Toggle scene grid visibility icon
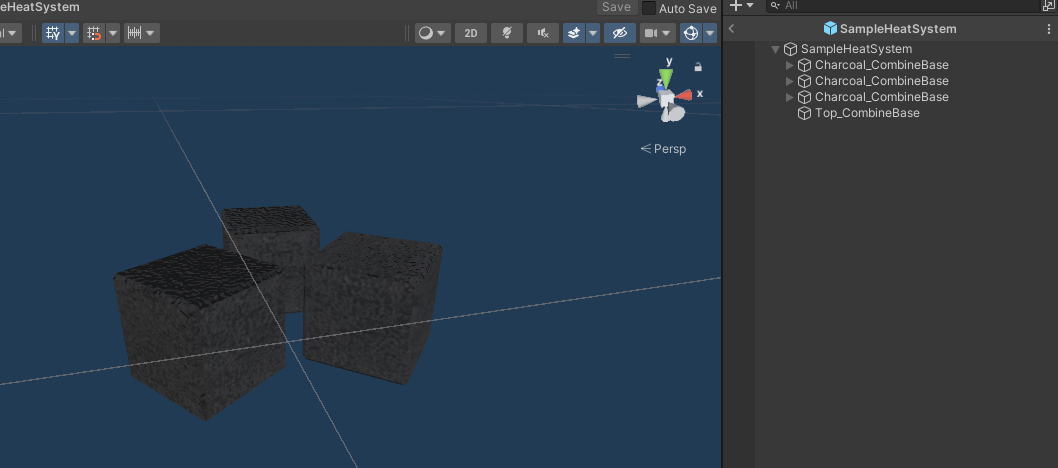This screenshot has width=1058, height=468. pyautogui.click(x=53, y=33)
